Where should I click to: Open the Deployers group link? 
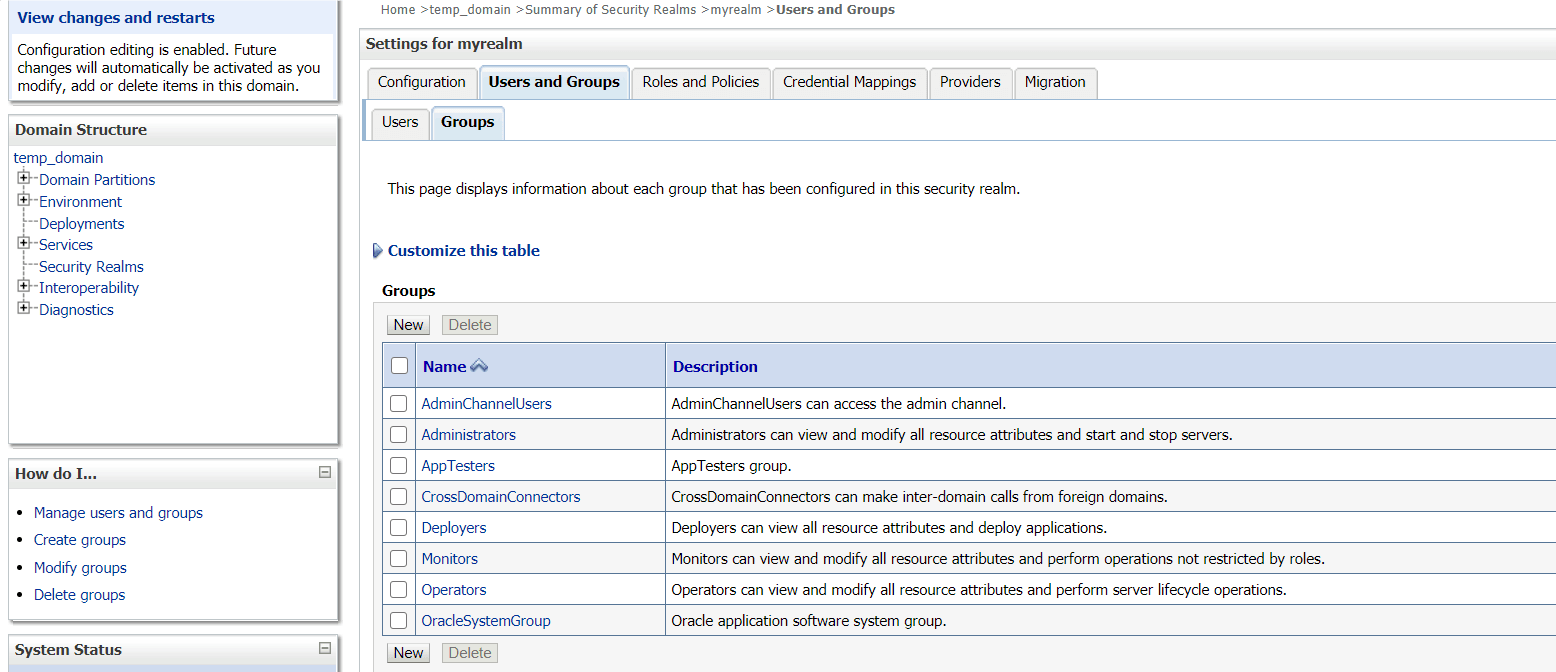click(454, 528)
